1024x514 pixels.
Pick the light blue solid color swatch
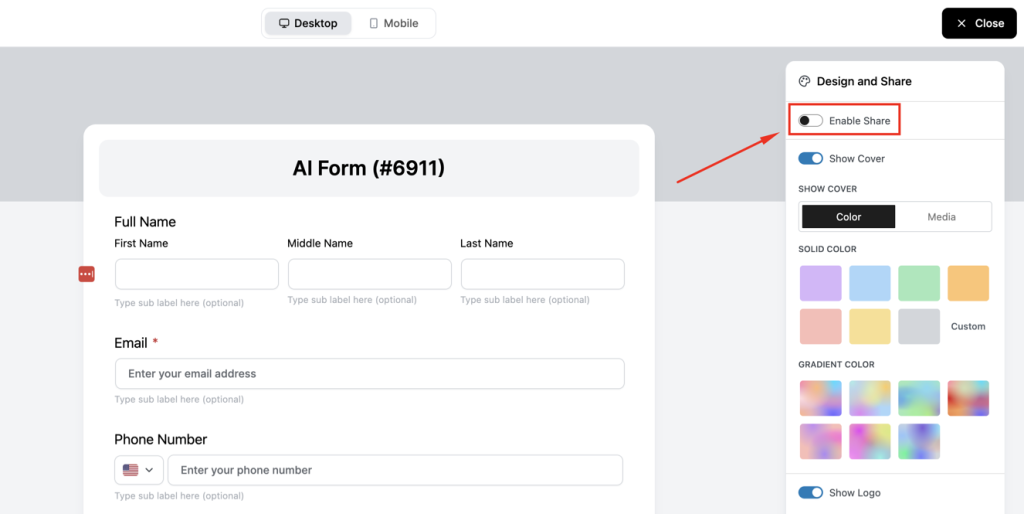[x=870, y=283]
